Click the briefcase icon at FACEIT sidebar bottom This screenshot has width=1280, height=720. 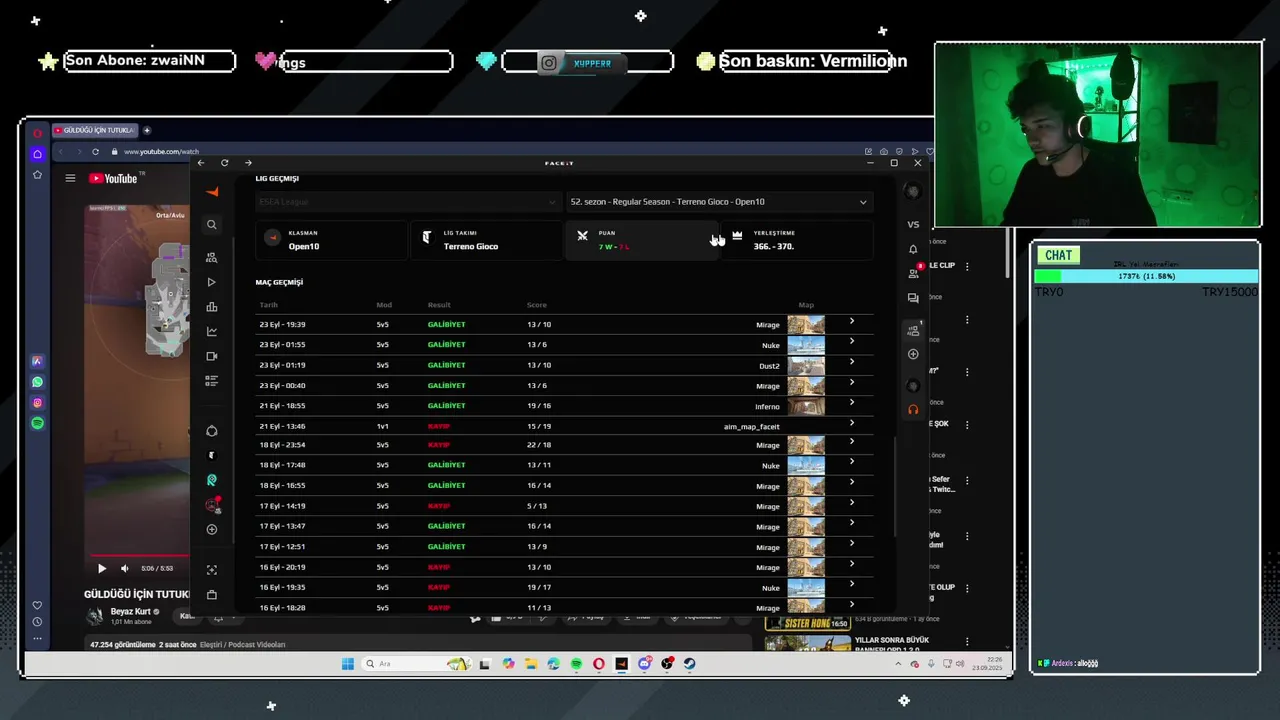tap(211, 595)
